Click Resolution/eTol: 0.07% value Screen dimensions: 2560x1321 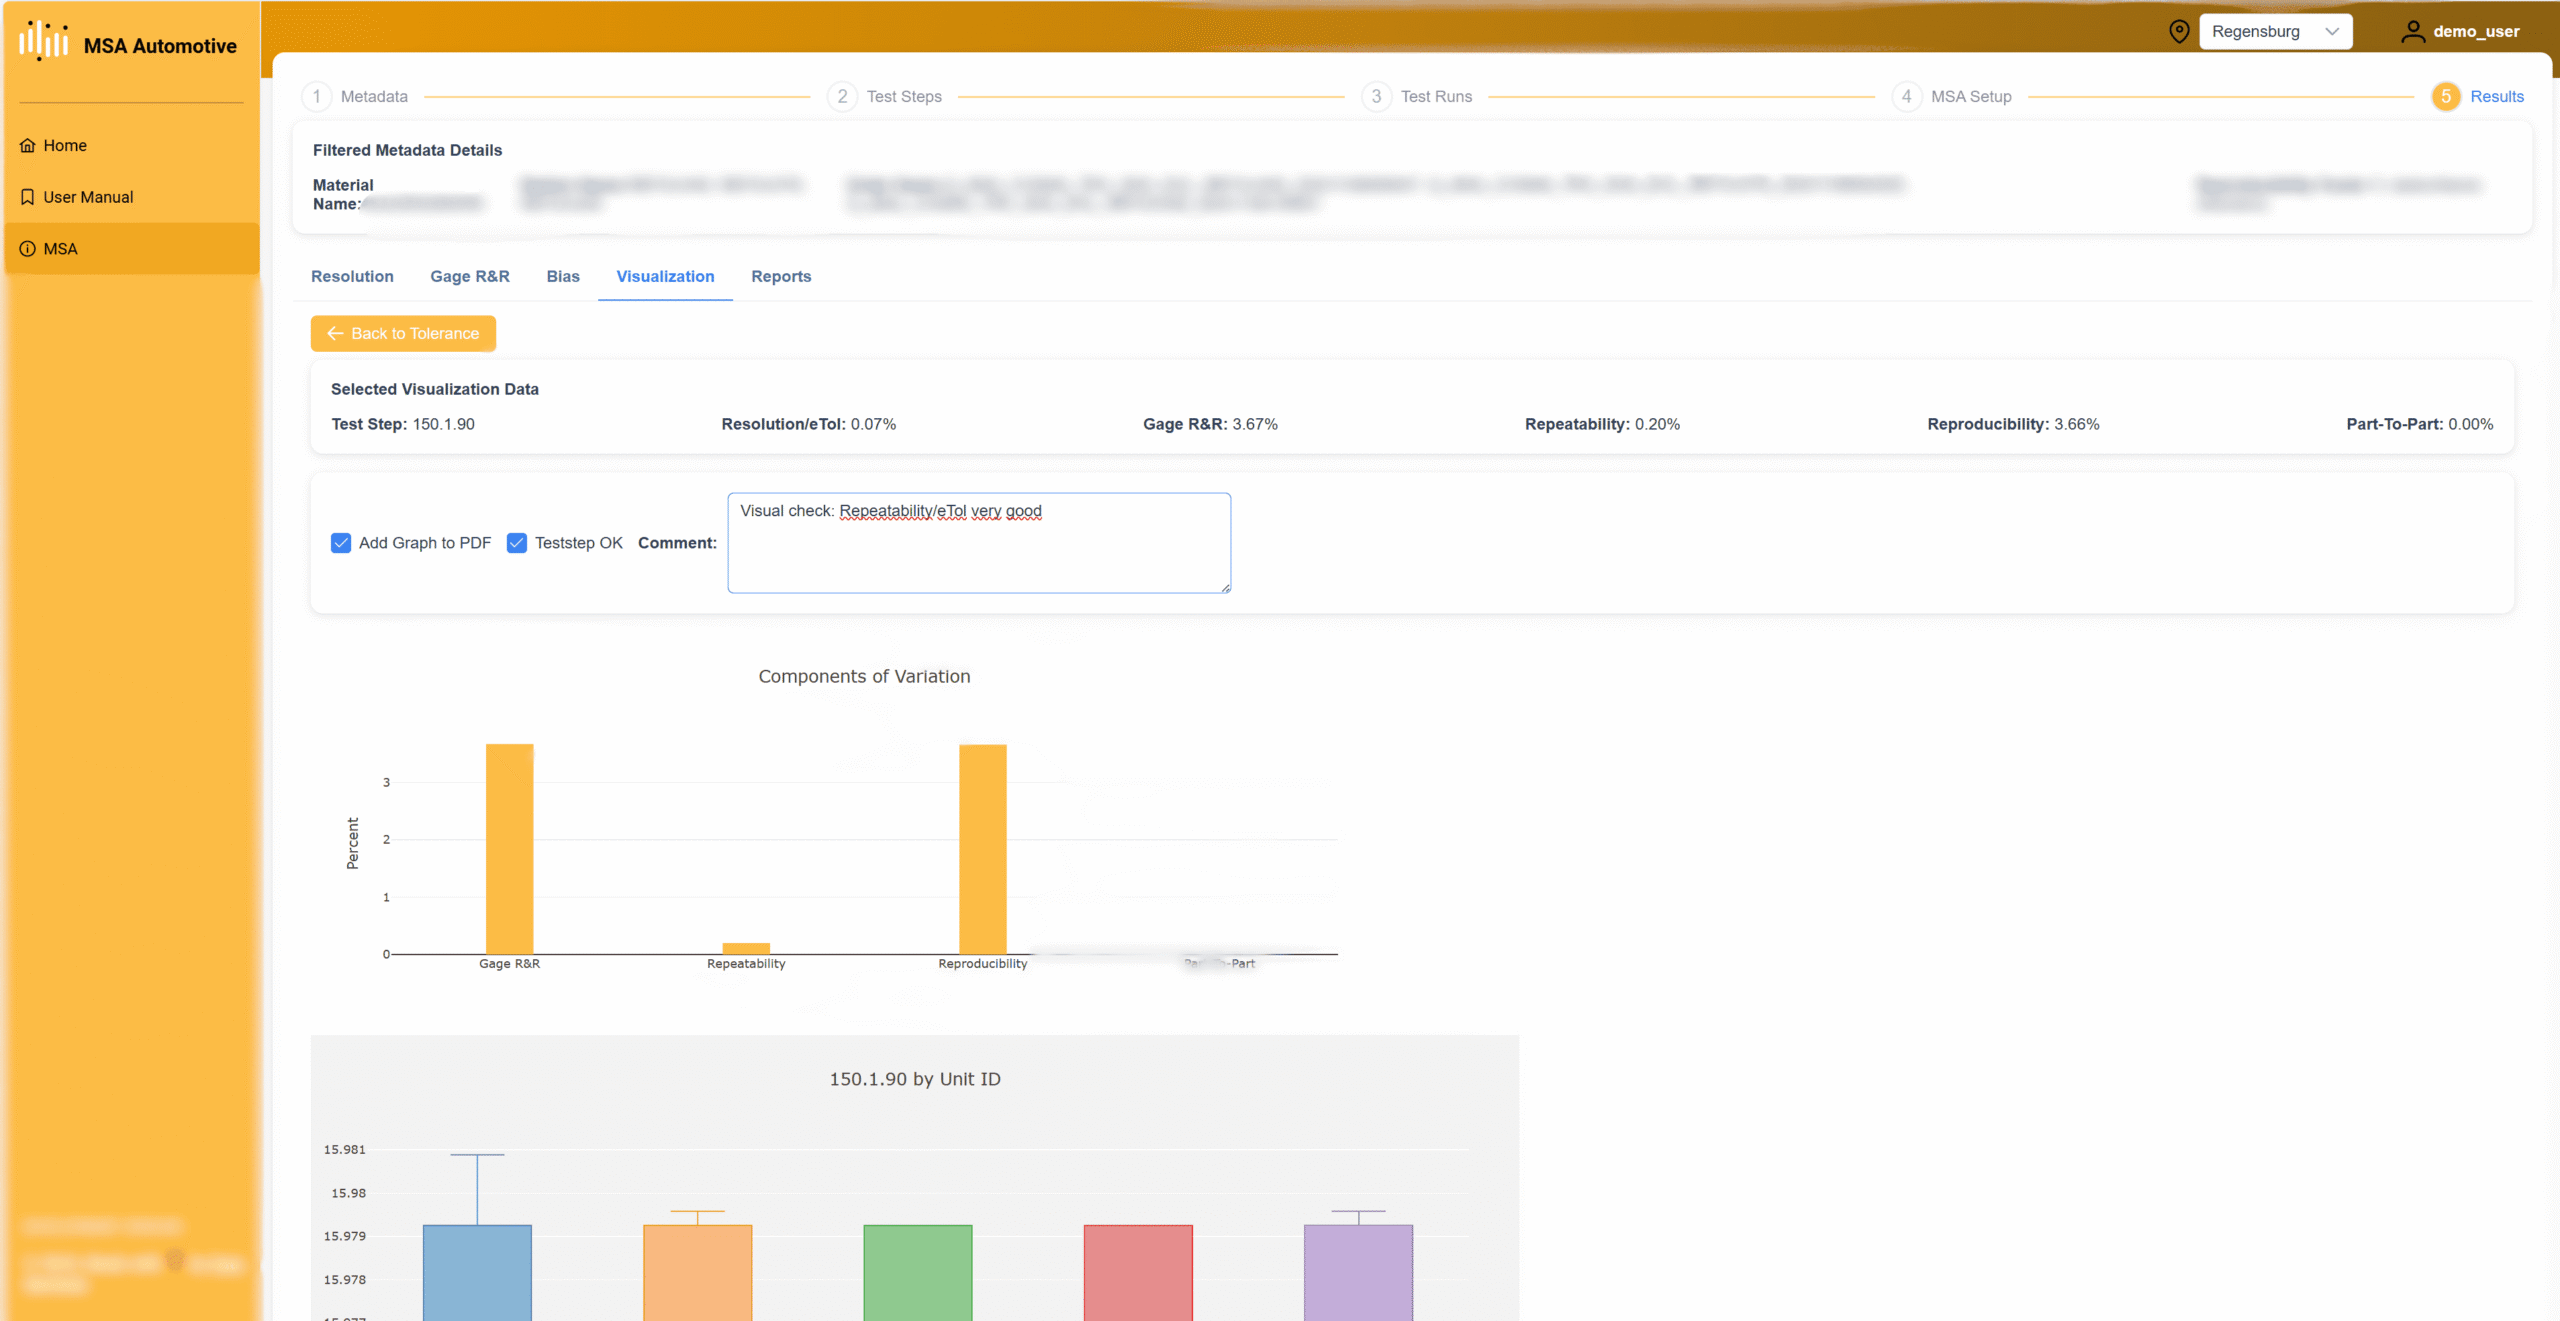tap(808, 424)
